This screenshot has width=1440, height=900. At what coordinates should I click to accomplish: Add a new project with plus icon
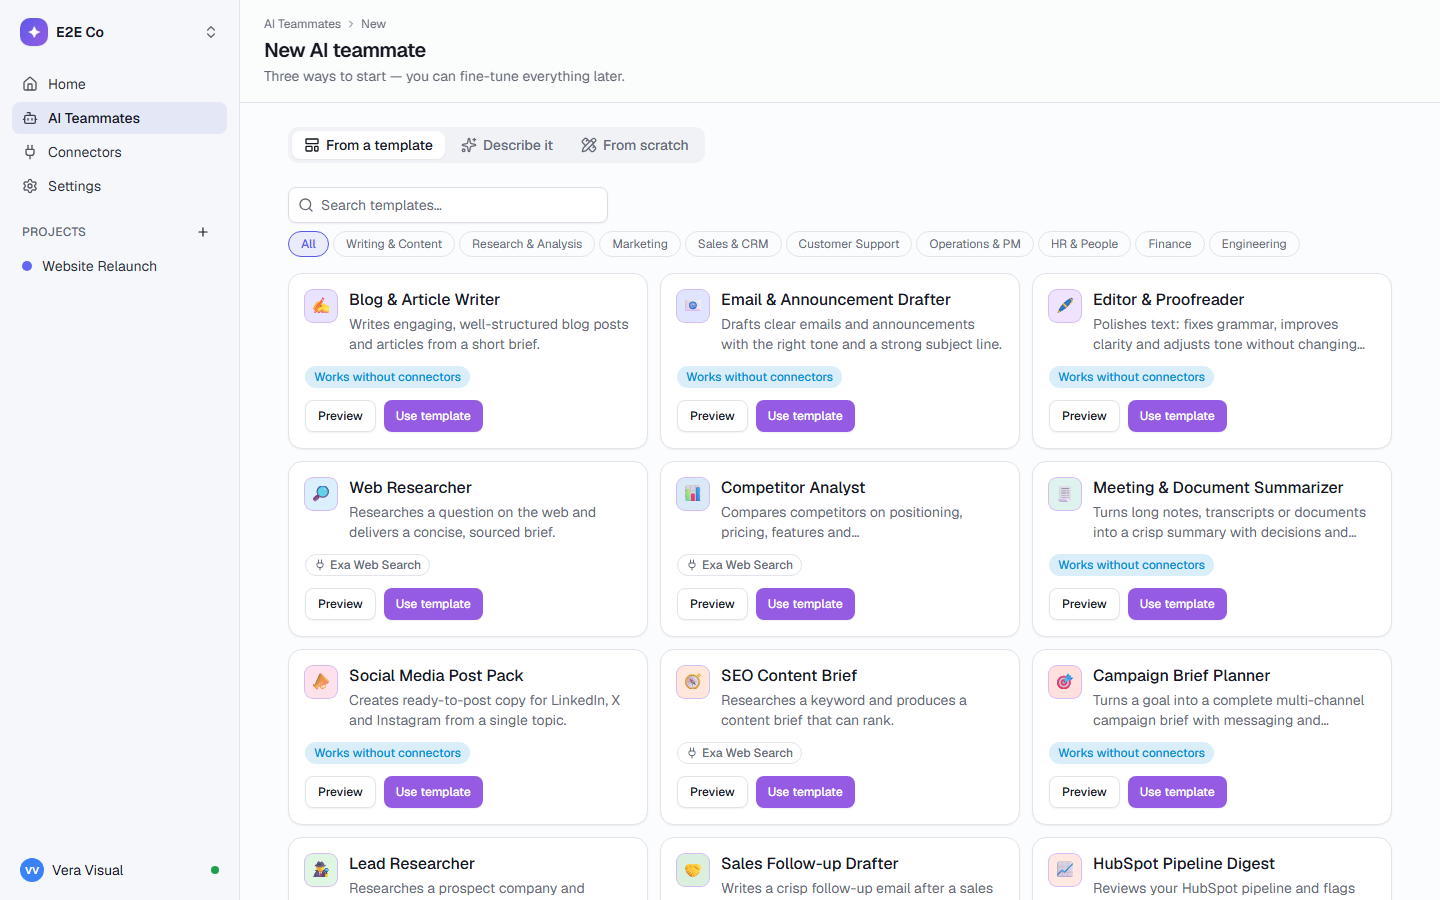203,232
